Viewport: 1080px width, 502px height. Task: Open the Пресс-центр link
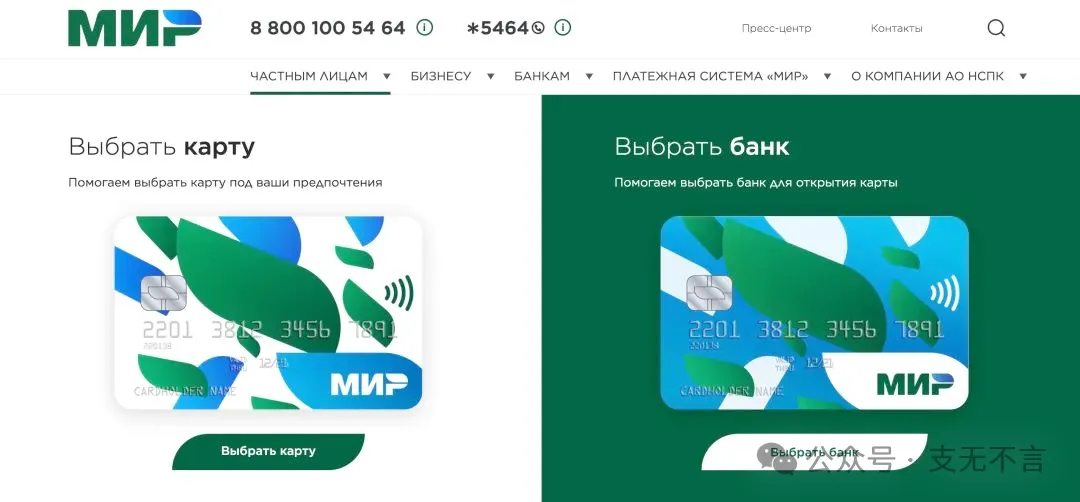[x=776, y=28]
